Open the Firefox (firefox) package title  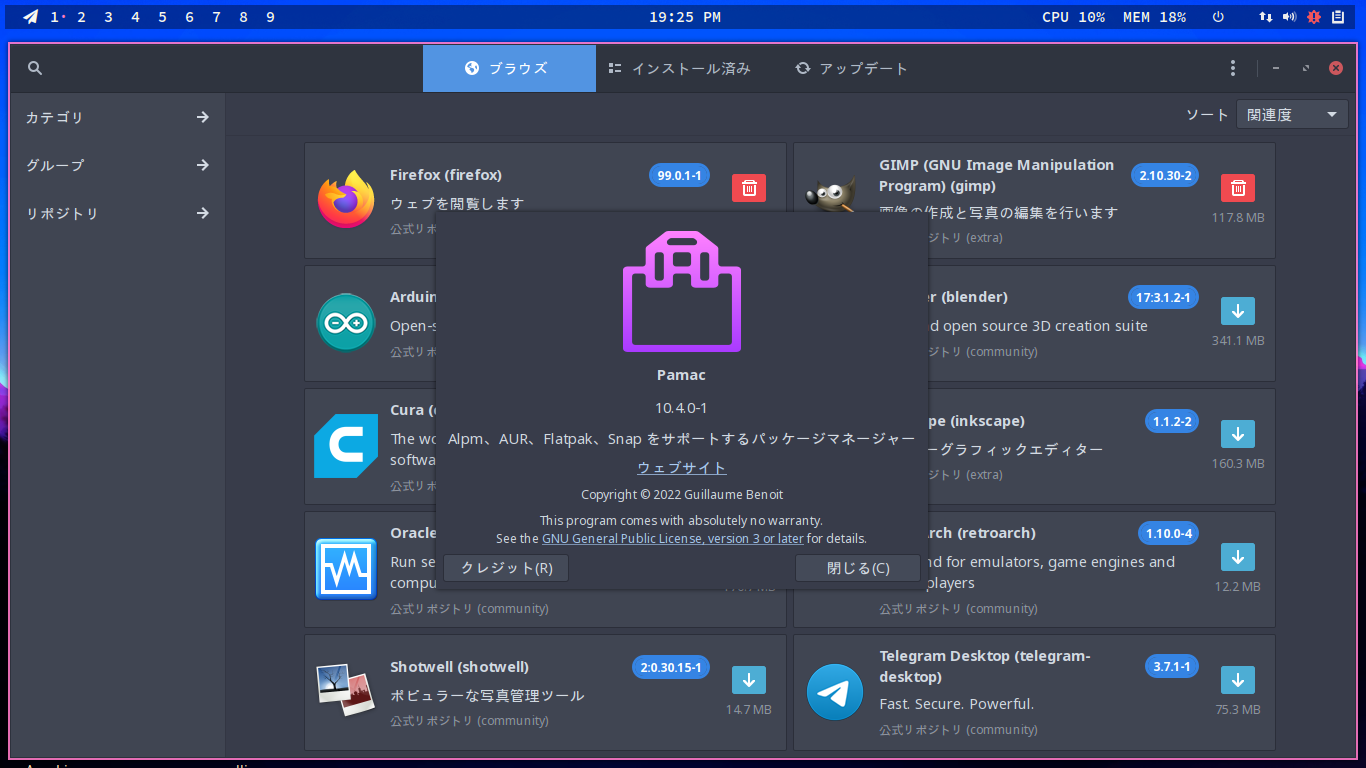[446, 175]
